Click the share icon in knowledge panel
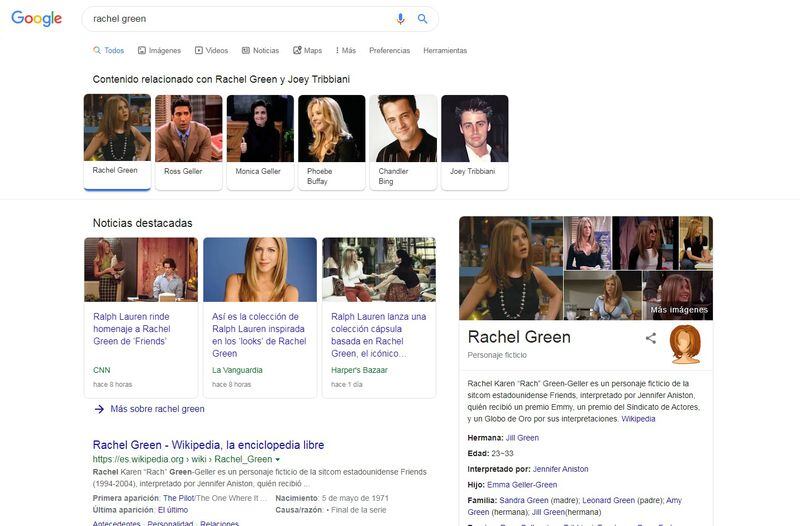 (651, 338)
